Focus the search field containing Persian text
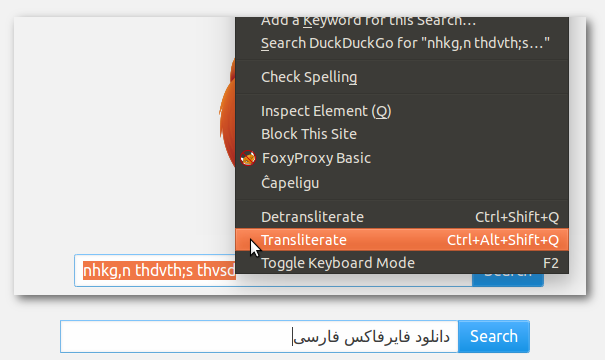 (x=259, y=336)
